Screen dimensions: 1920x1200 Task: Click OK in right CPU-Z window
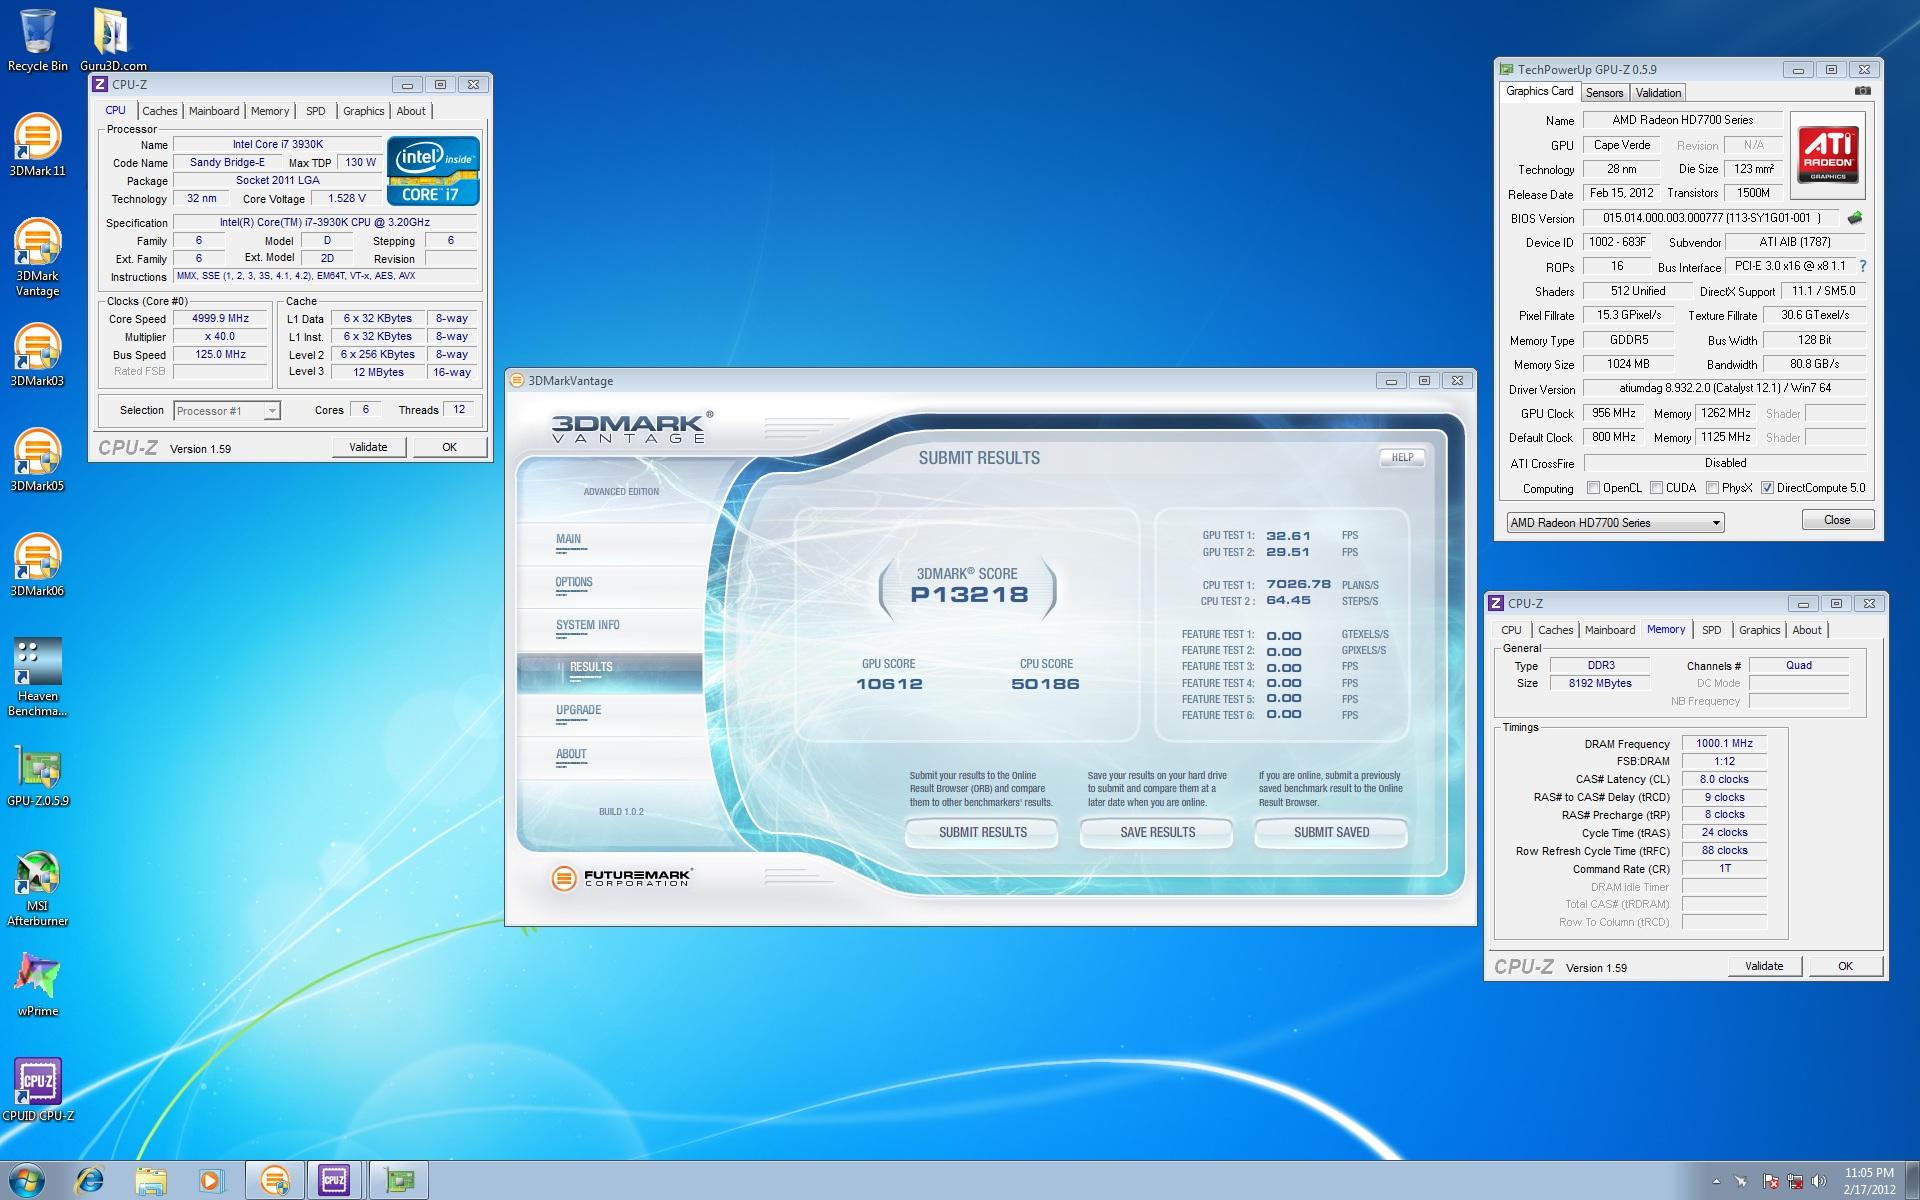pyautogui.click(x=1845, y=966)
